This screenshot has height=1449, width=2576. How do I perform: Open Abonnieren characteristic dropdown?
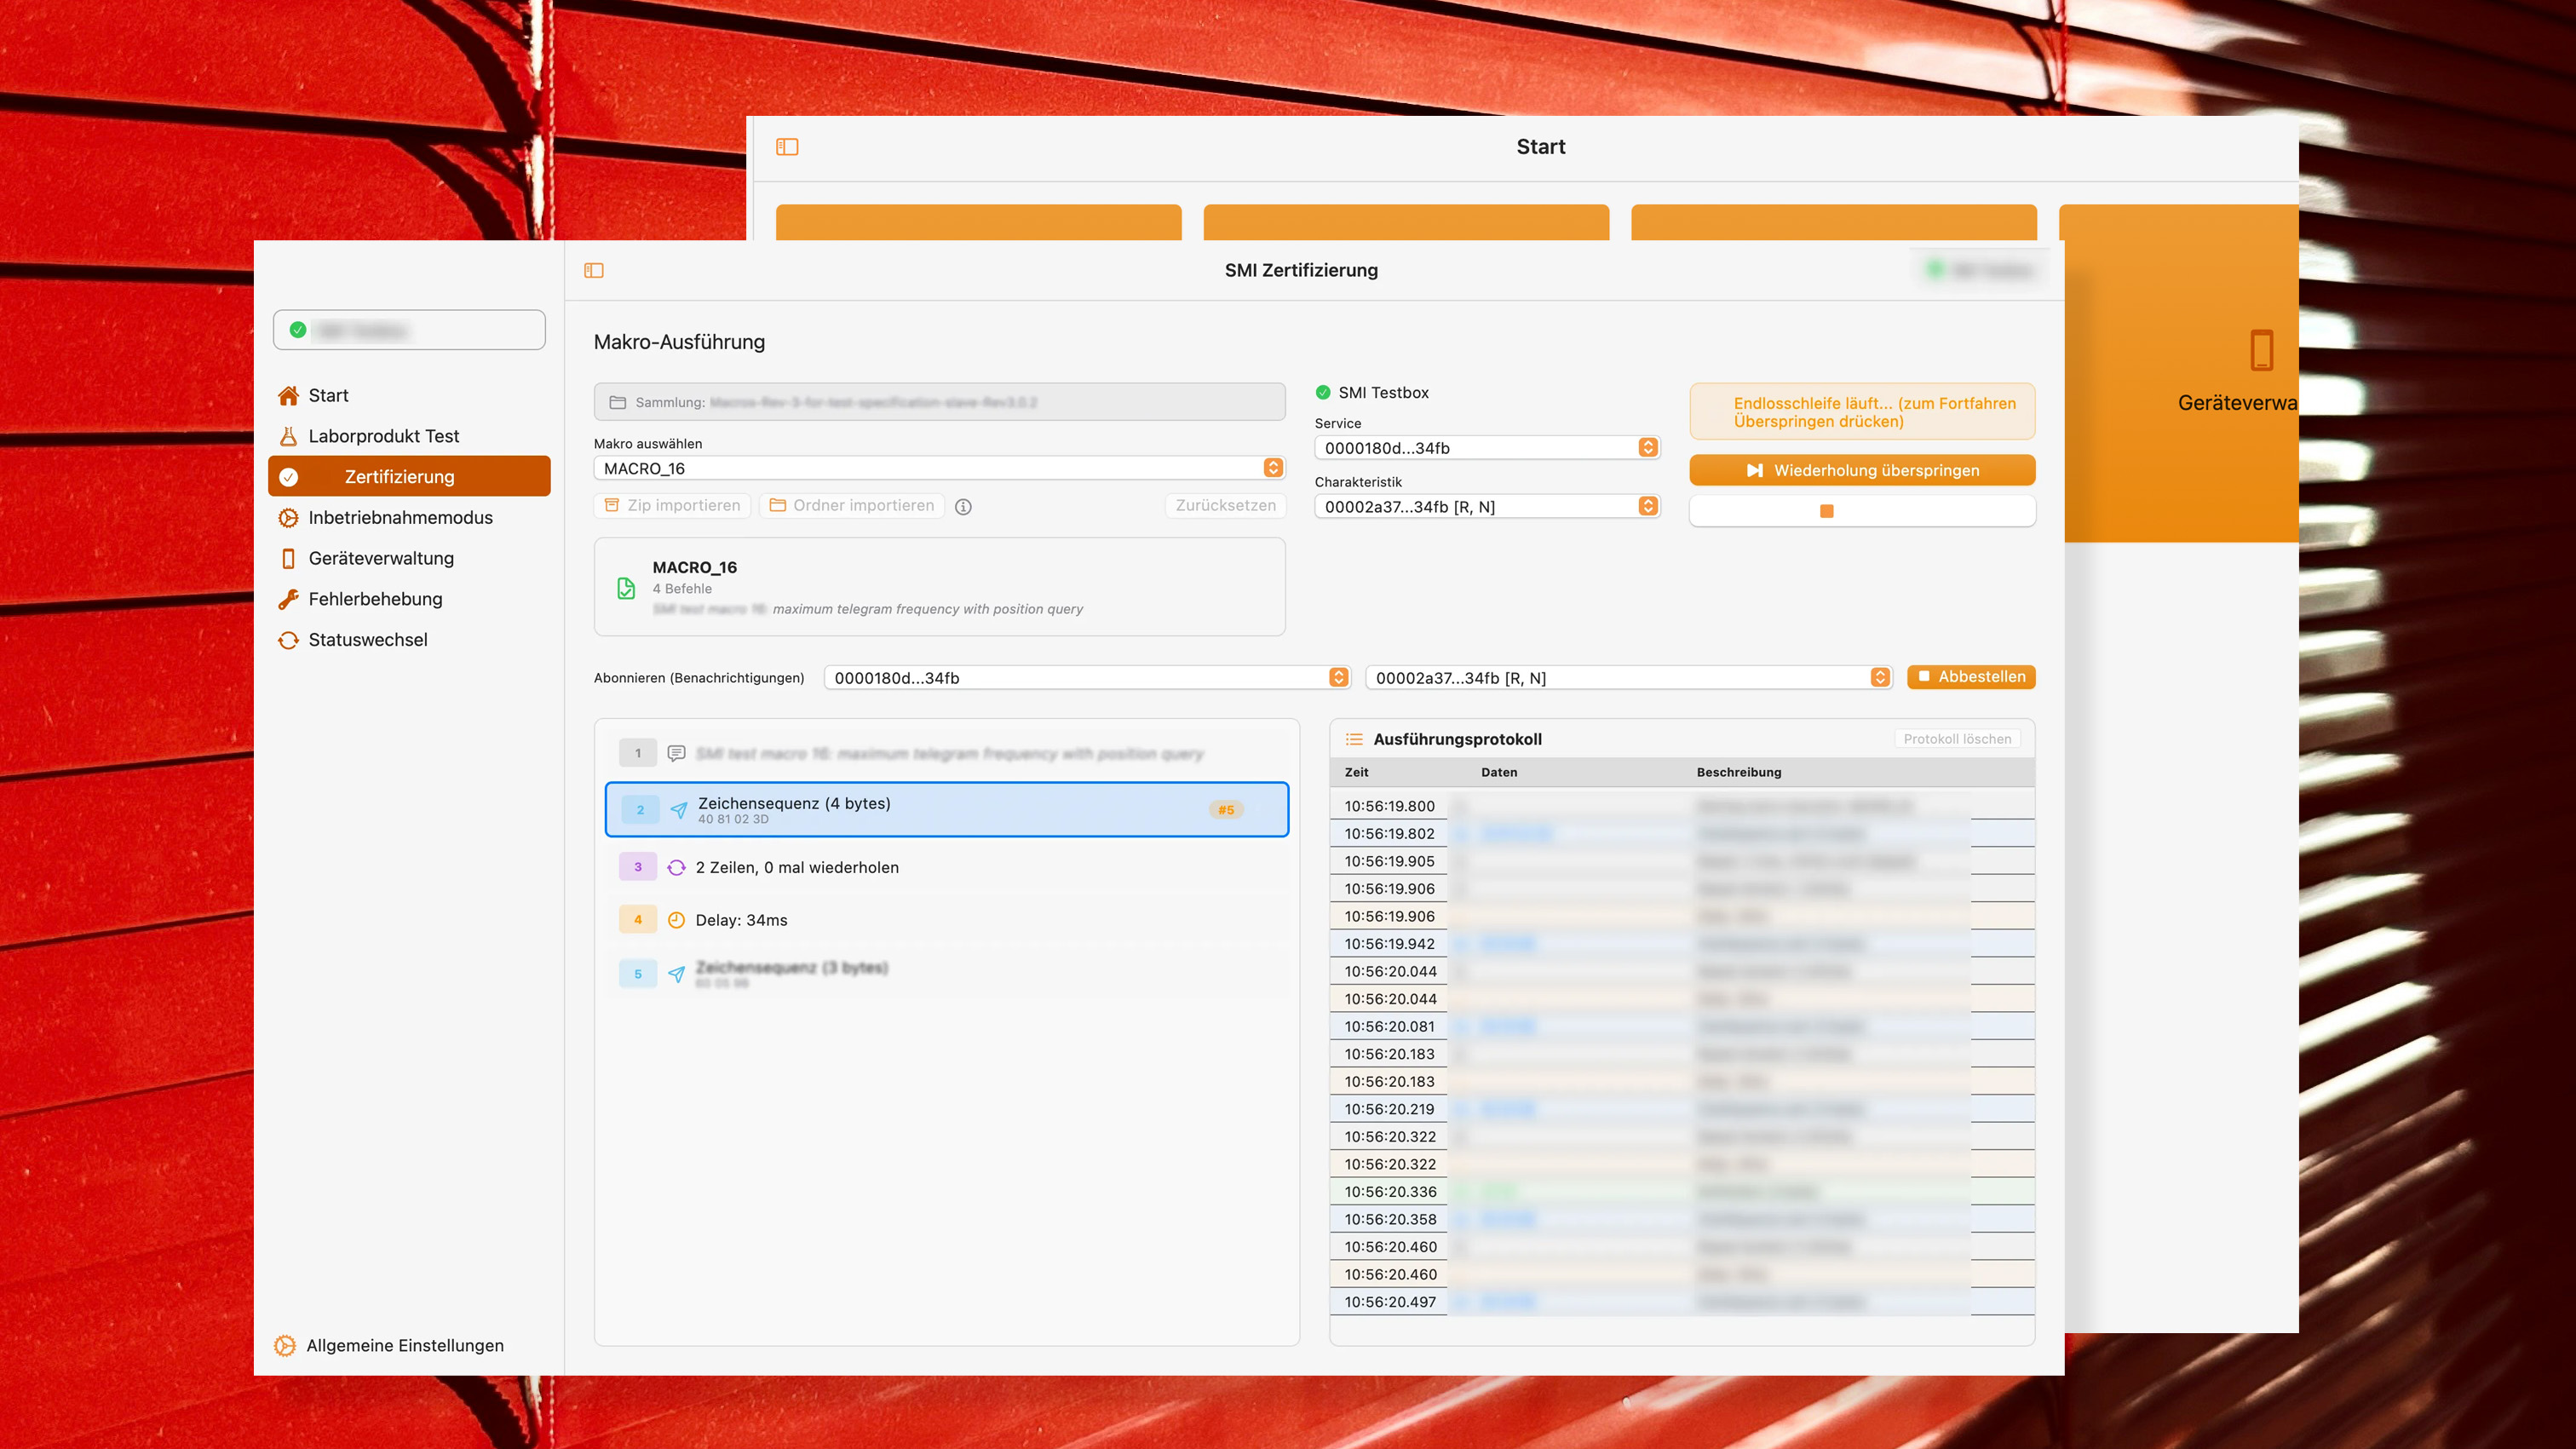[1628, 678]
